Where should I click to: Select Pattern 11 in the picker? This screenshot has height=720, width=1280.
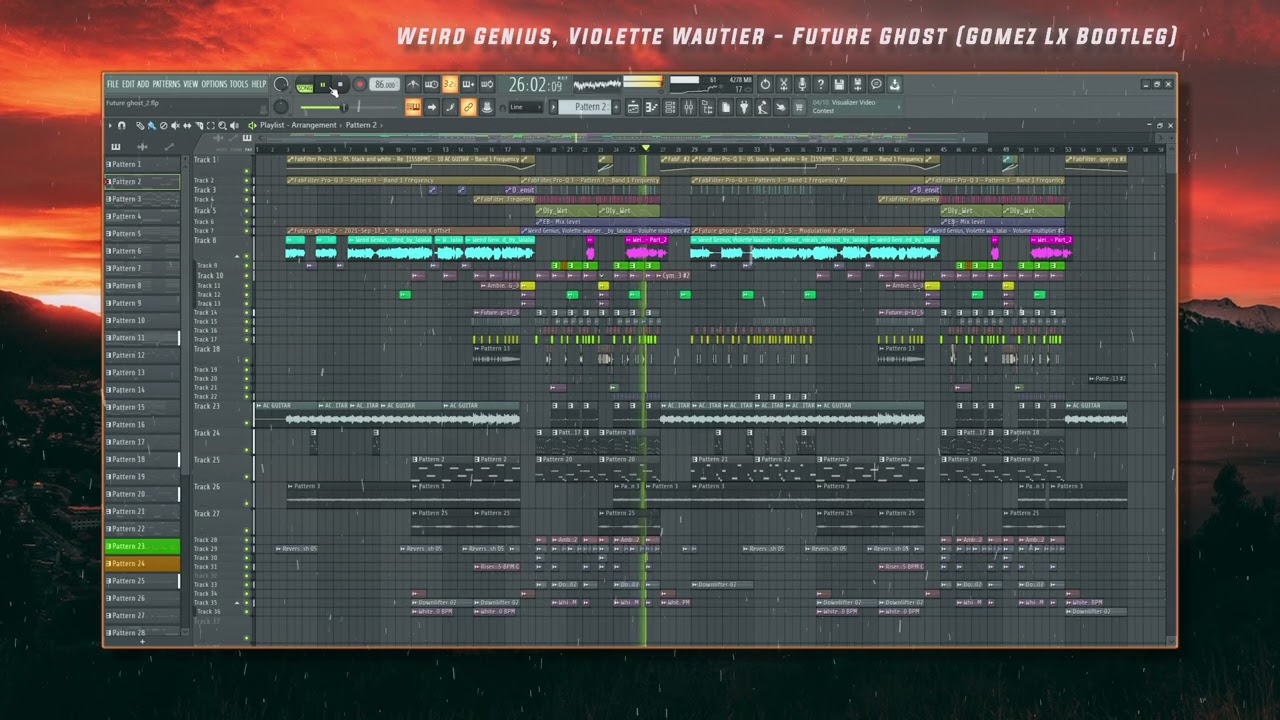[142, 338]
